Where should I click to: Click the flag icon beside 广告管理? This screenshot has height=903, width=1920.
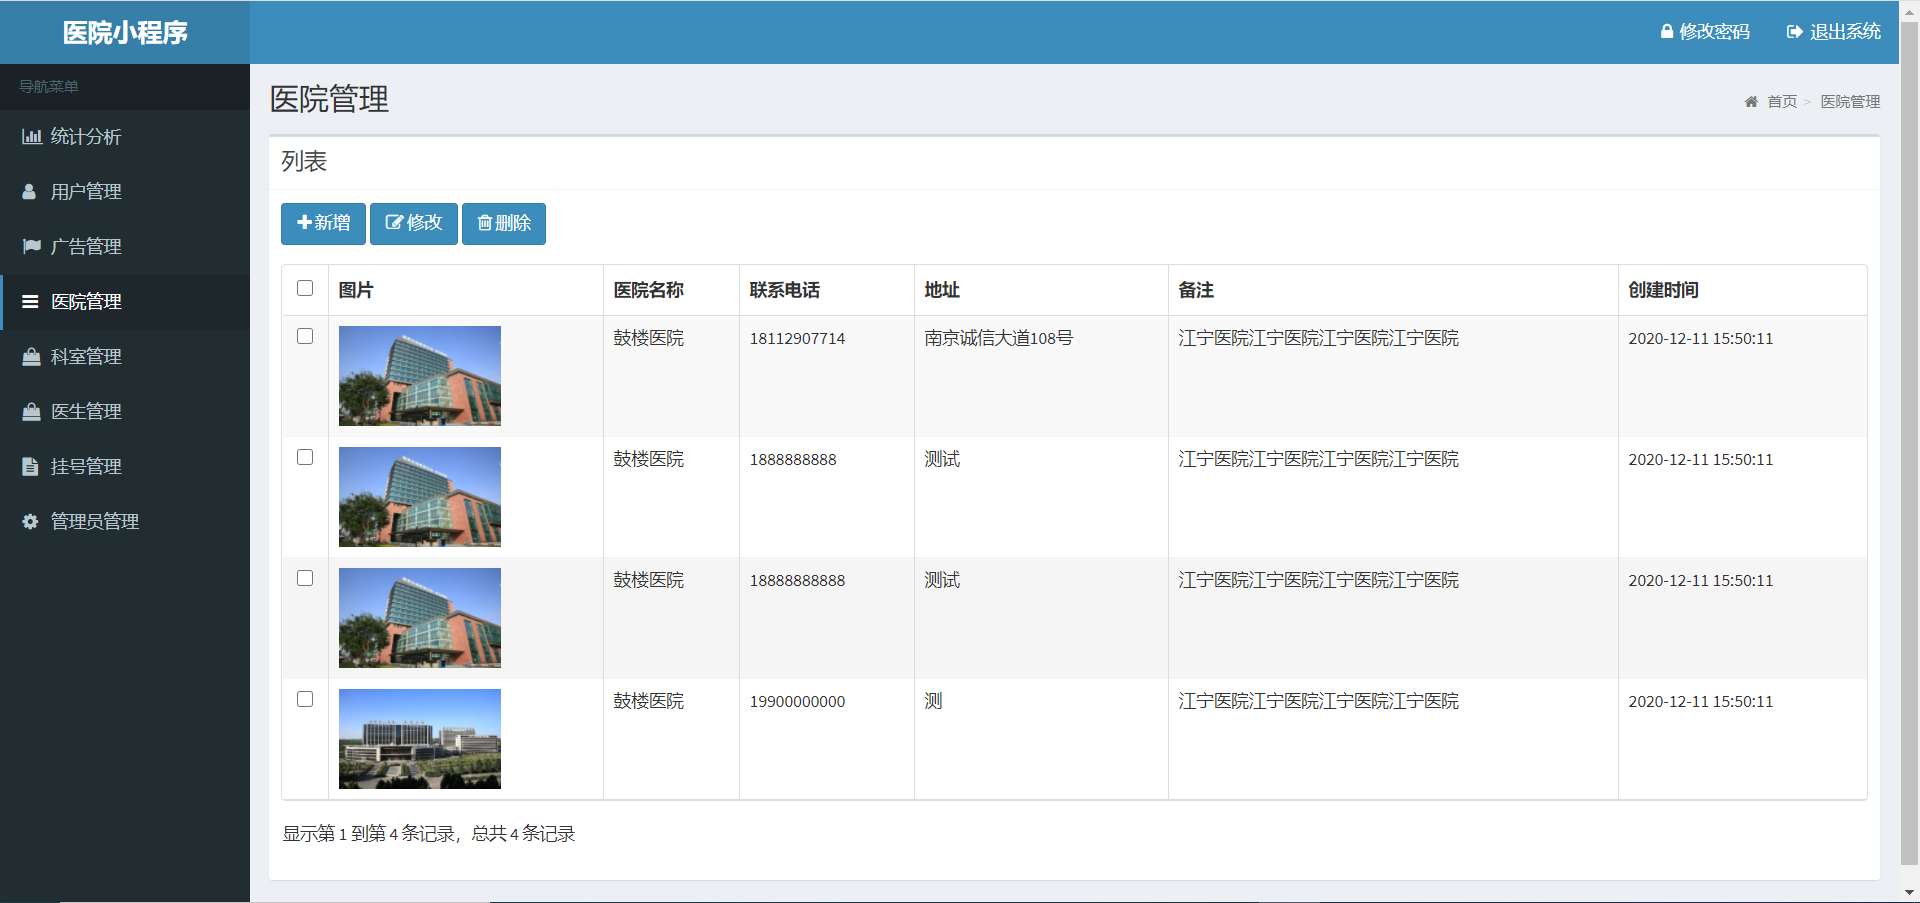(32, 247)
